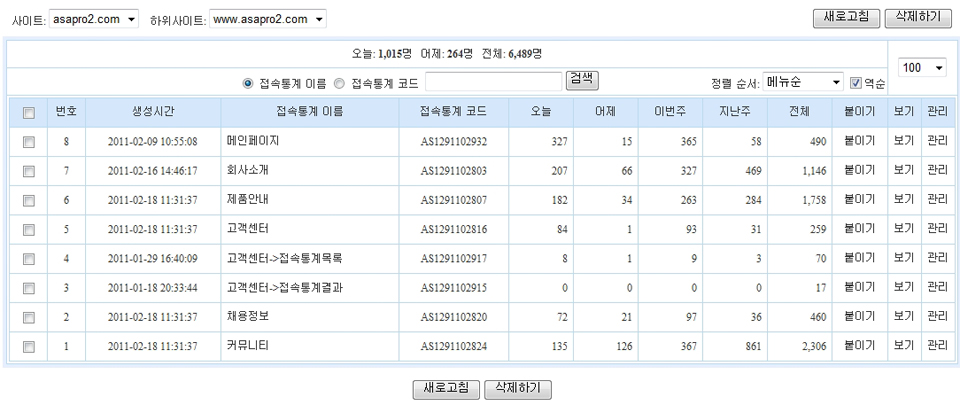Click 보기 link for 채용정보 row

[903, 317]
